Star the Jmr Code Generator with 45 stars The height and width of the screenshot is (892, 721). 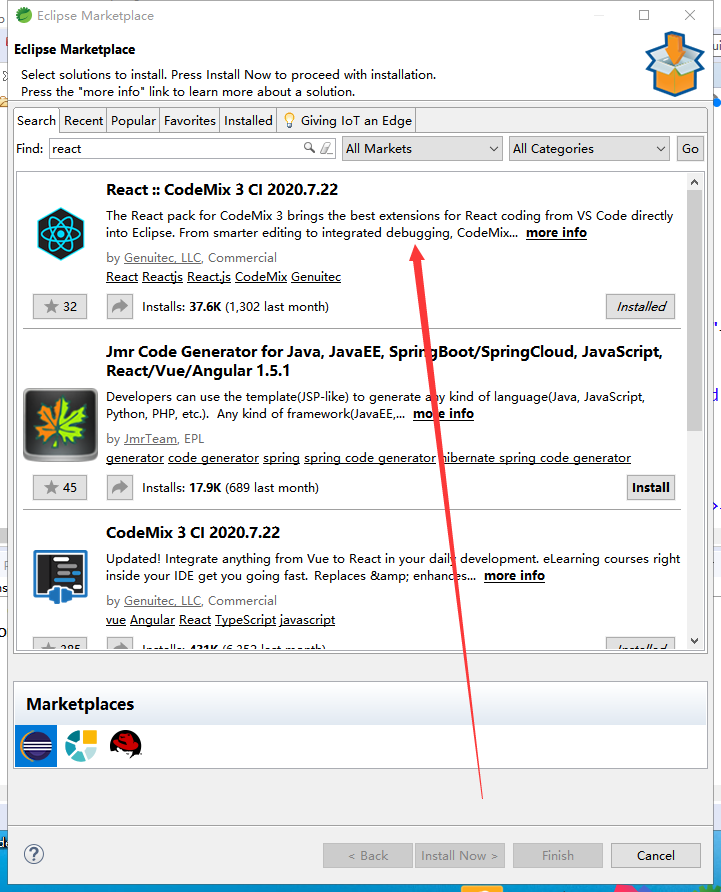click(60, 488)
